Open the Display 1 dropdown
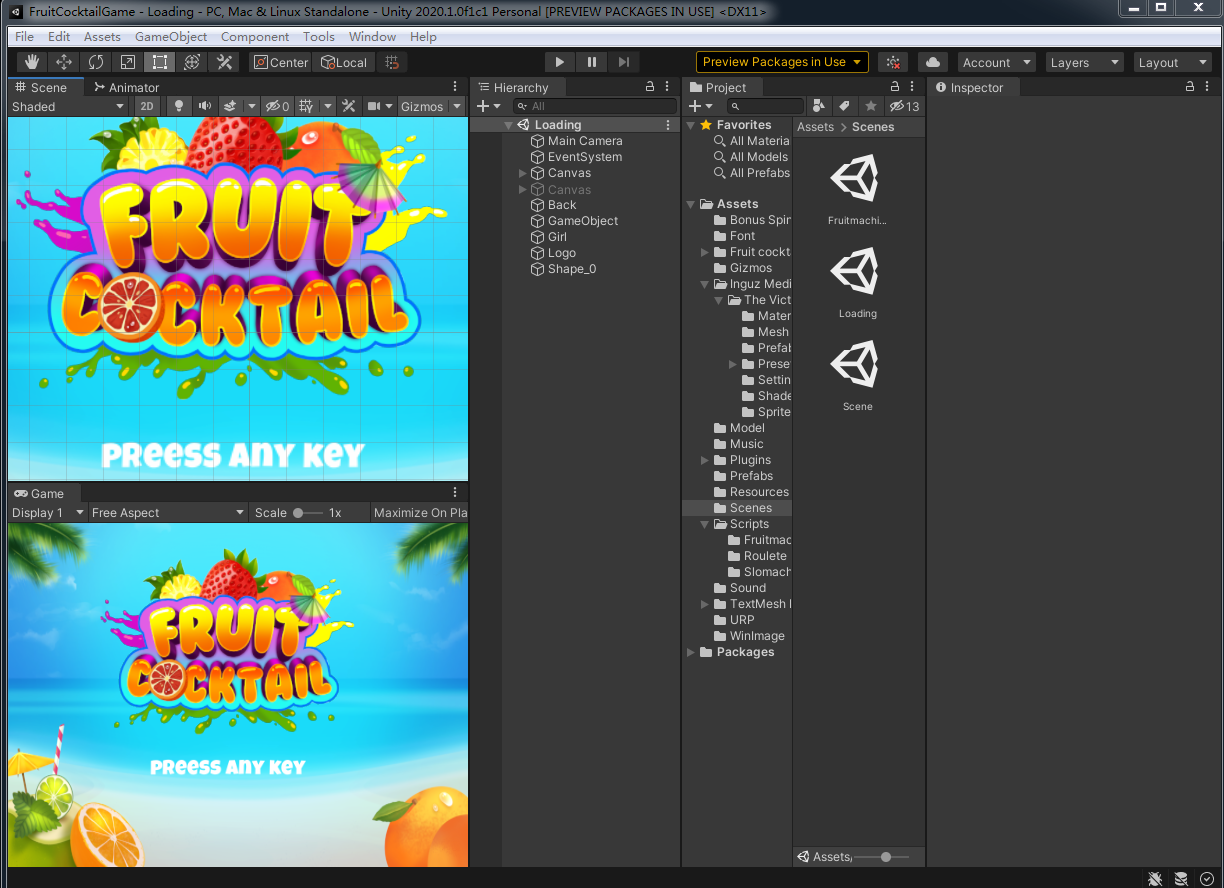 pos(48,513)
